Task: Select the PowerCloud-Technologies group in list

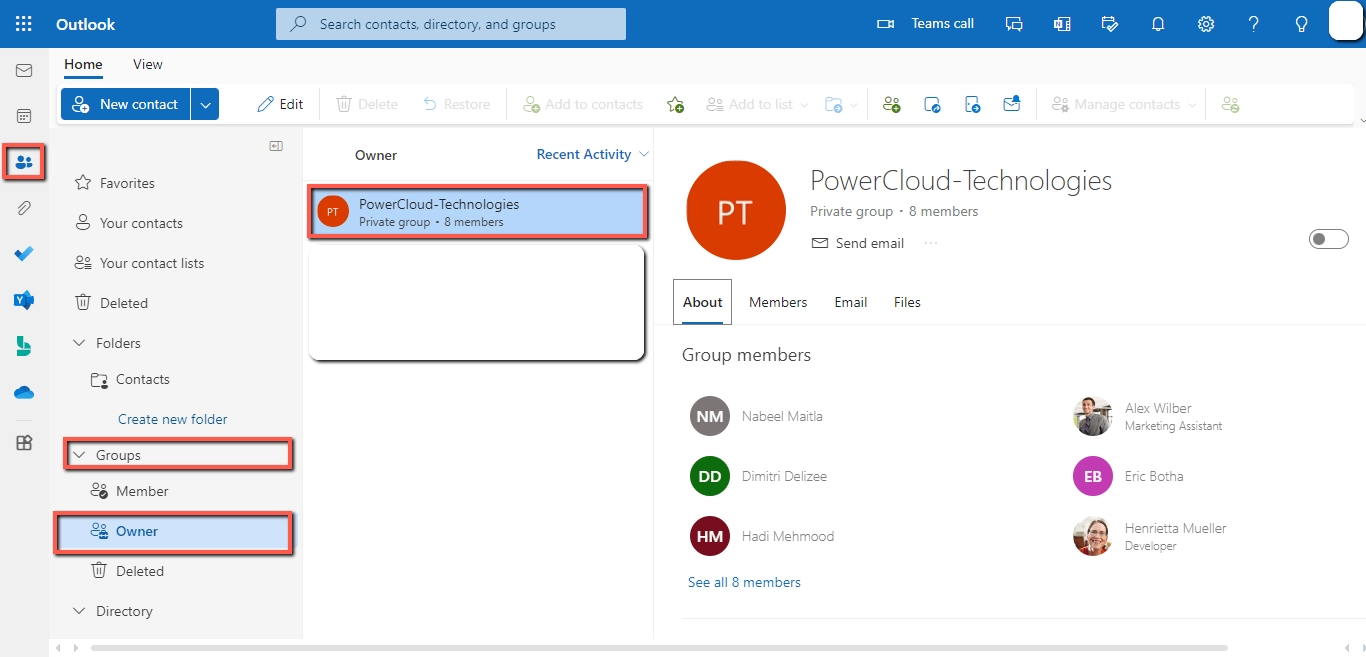Action: (x=477, y=212)
